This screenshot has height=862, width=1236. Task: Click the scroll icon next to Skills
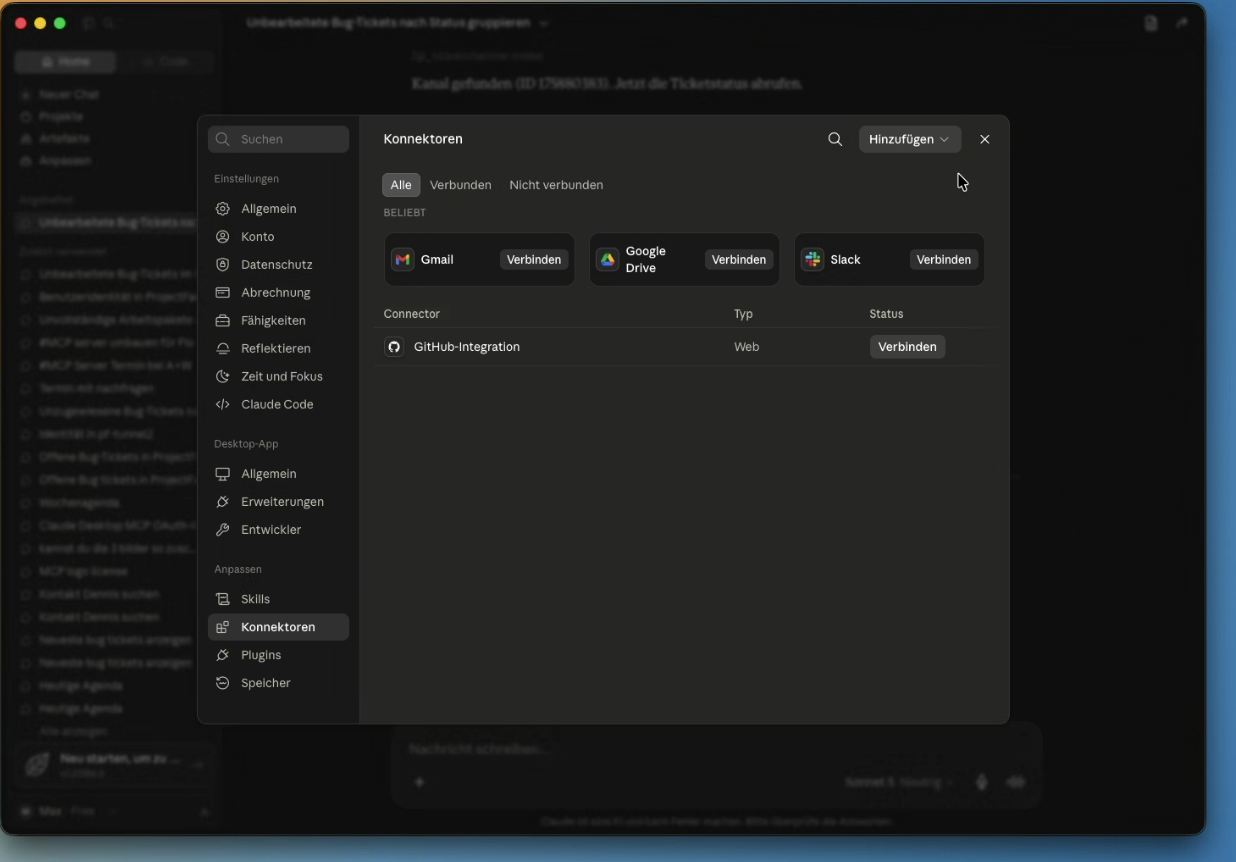click(x=223, y=599)
